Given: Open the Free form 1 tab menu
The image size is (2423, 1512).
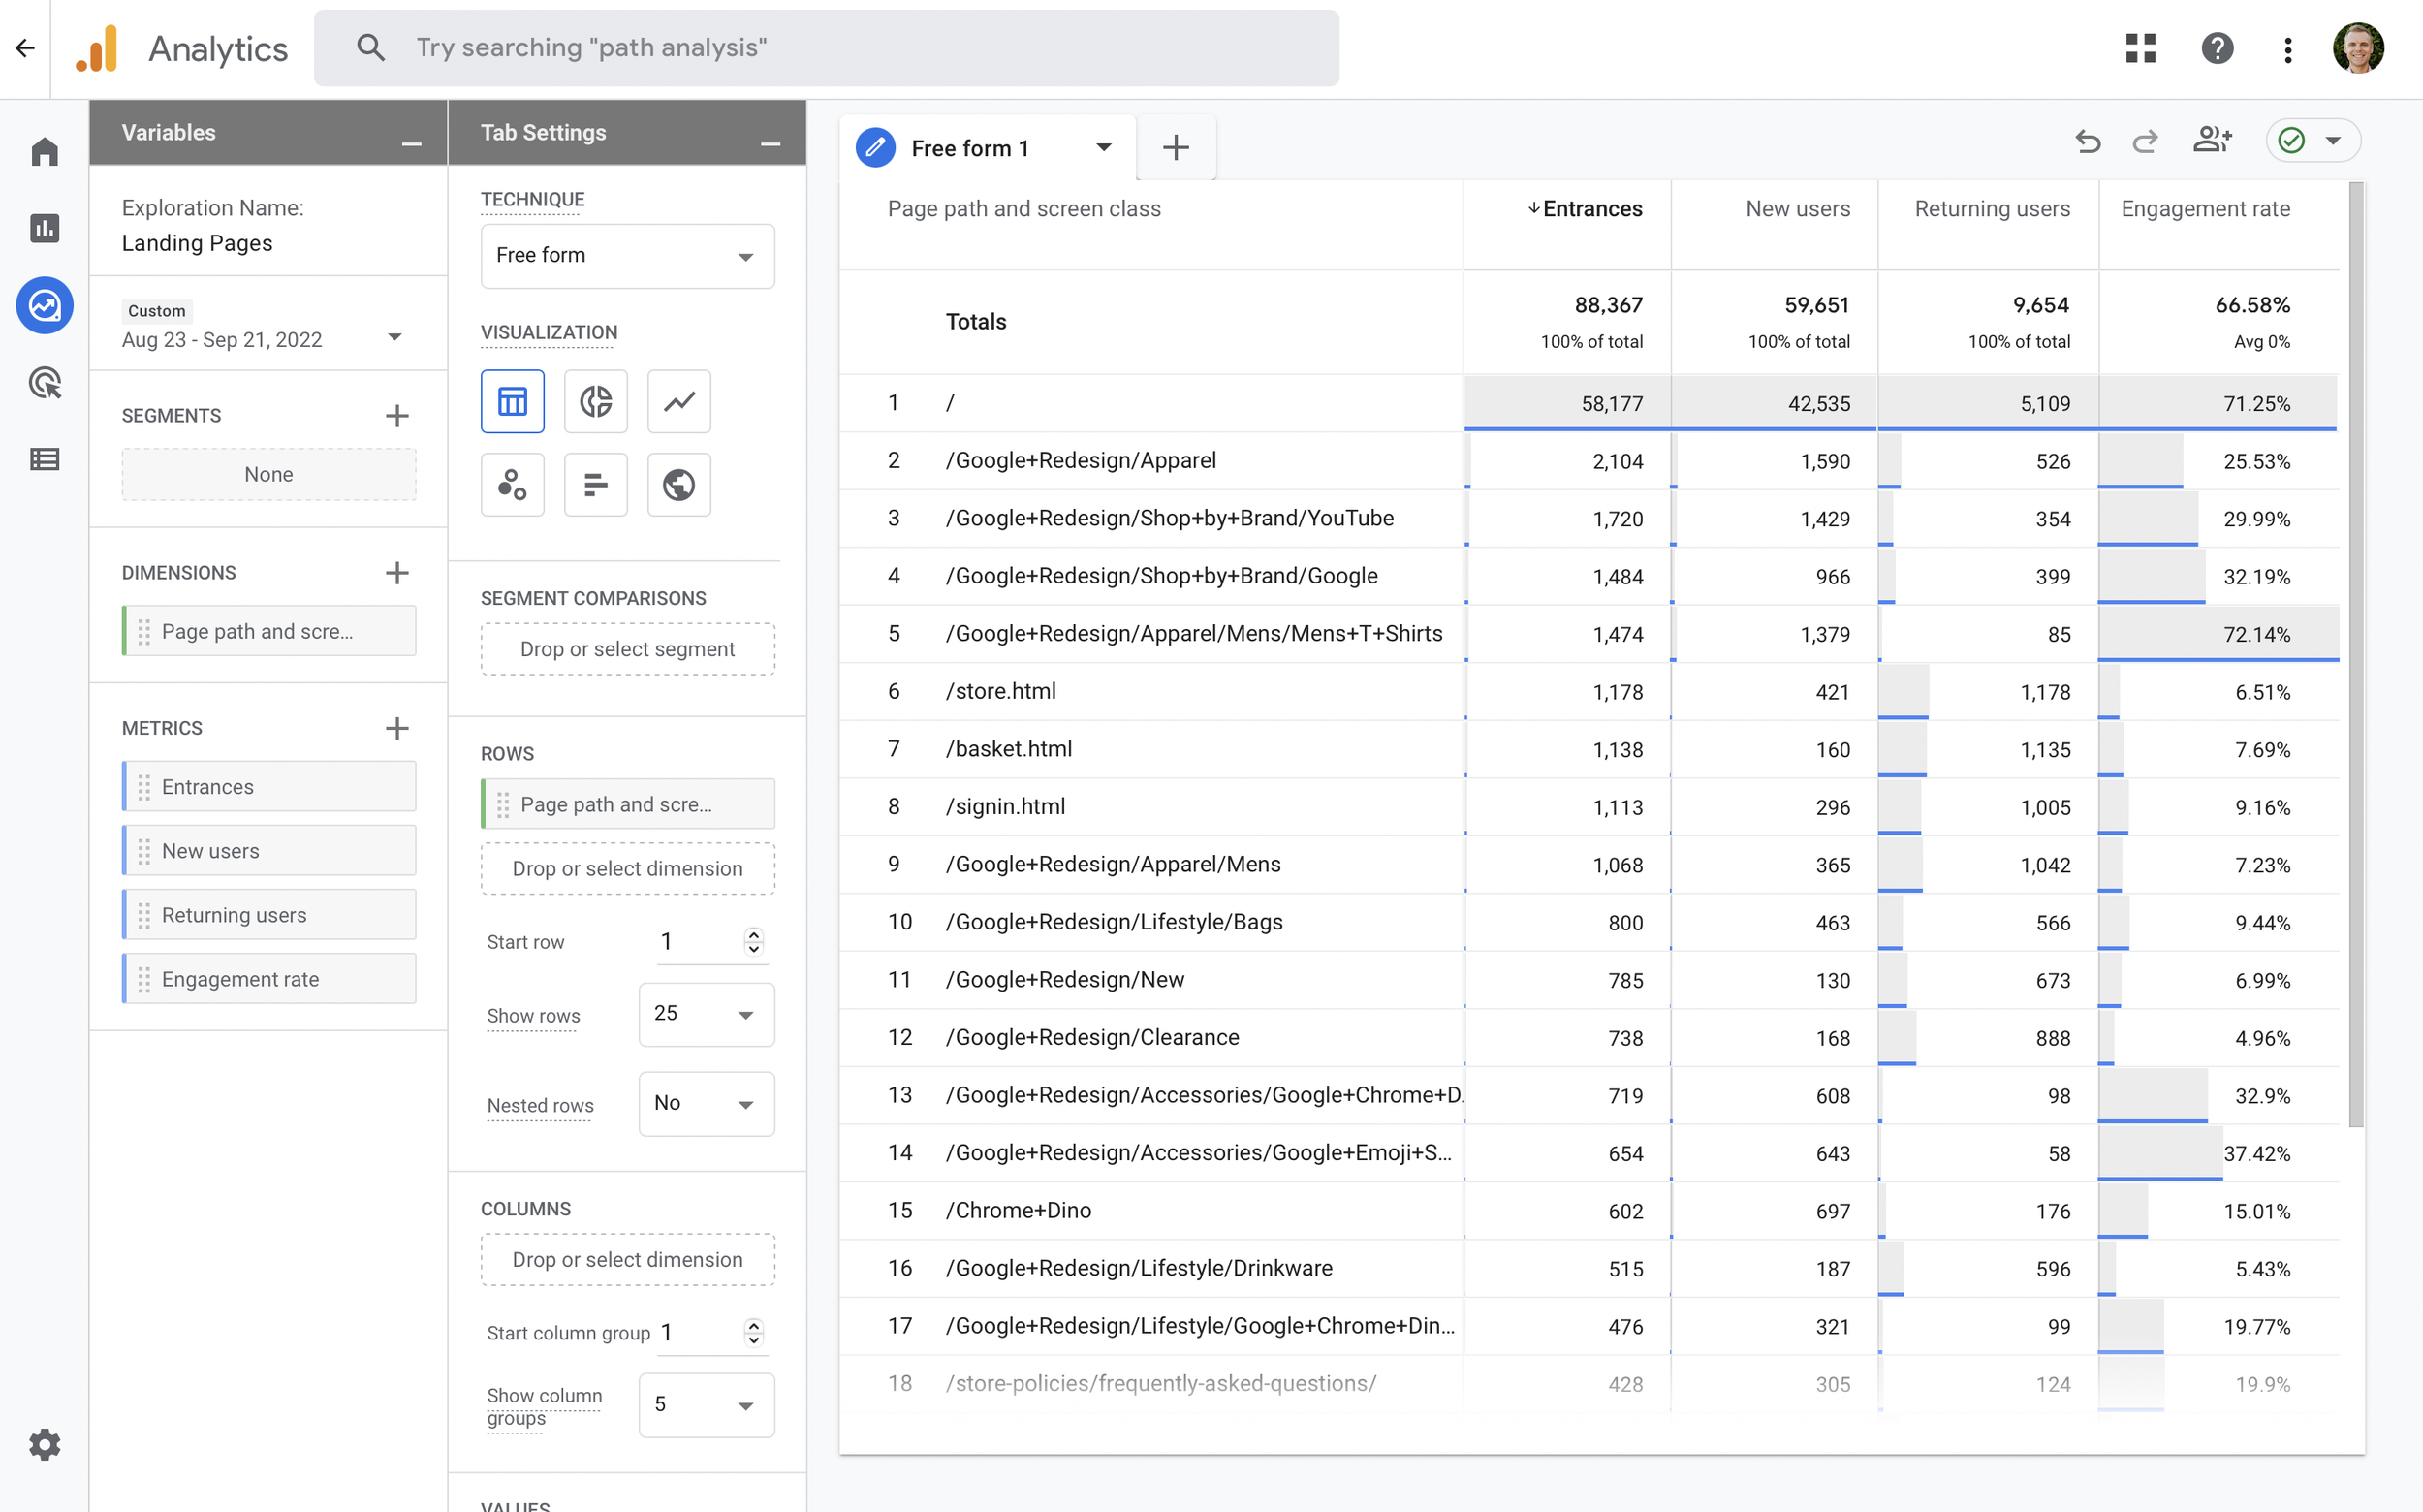Looking at the screenshot, I should coord(1103,147).
